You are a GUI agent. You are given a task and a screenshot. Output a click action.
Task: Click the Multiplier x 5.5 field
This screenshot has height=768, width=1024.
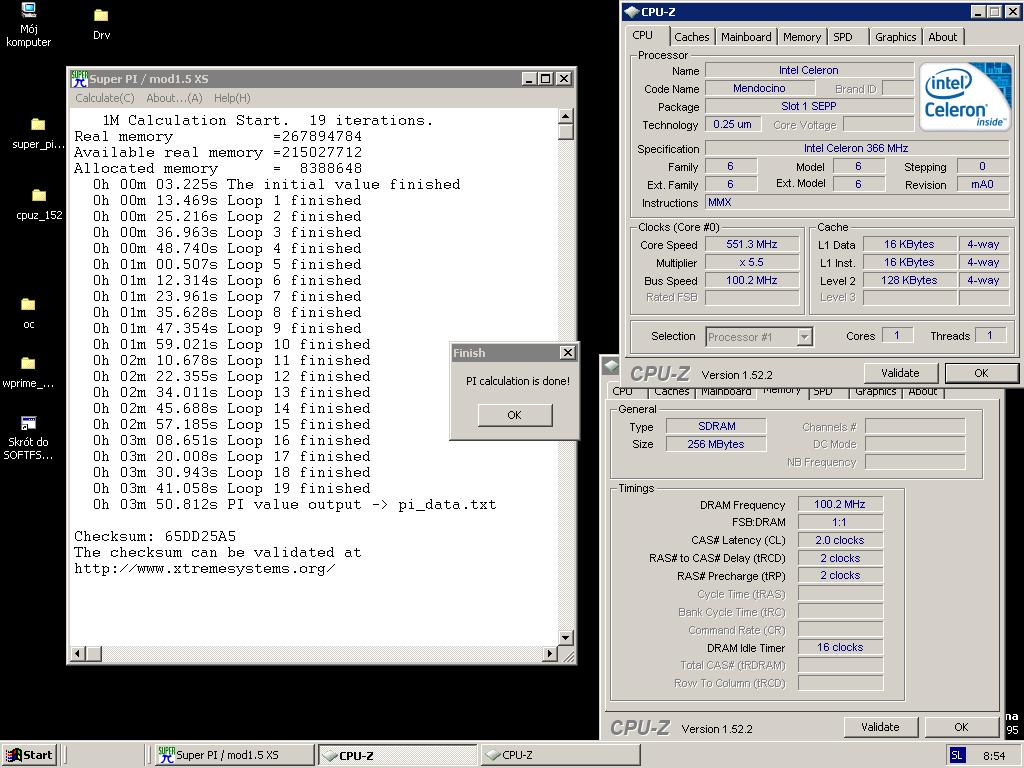pos(752,263)
